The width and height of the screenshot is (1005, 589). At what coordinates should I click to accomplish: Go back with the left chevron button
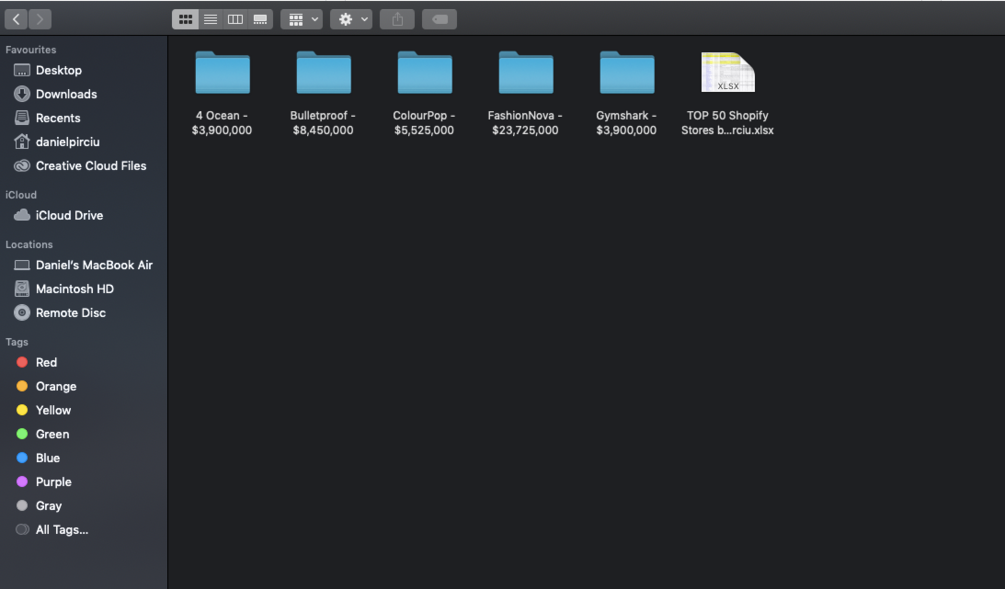16,19
